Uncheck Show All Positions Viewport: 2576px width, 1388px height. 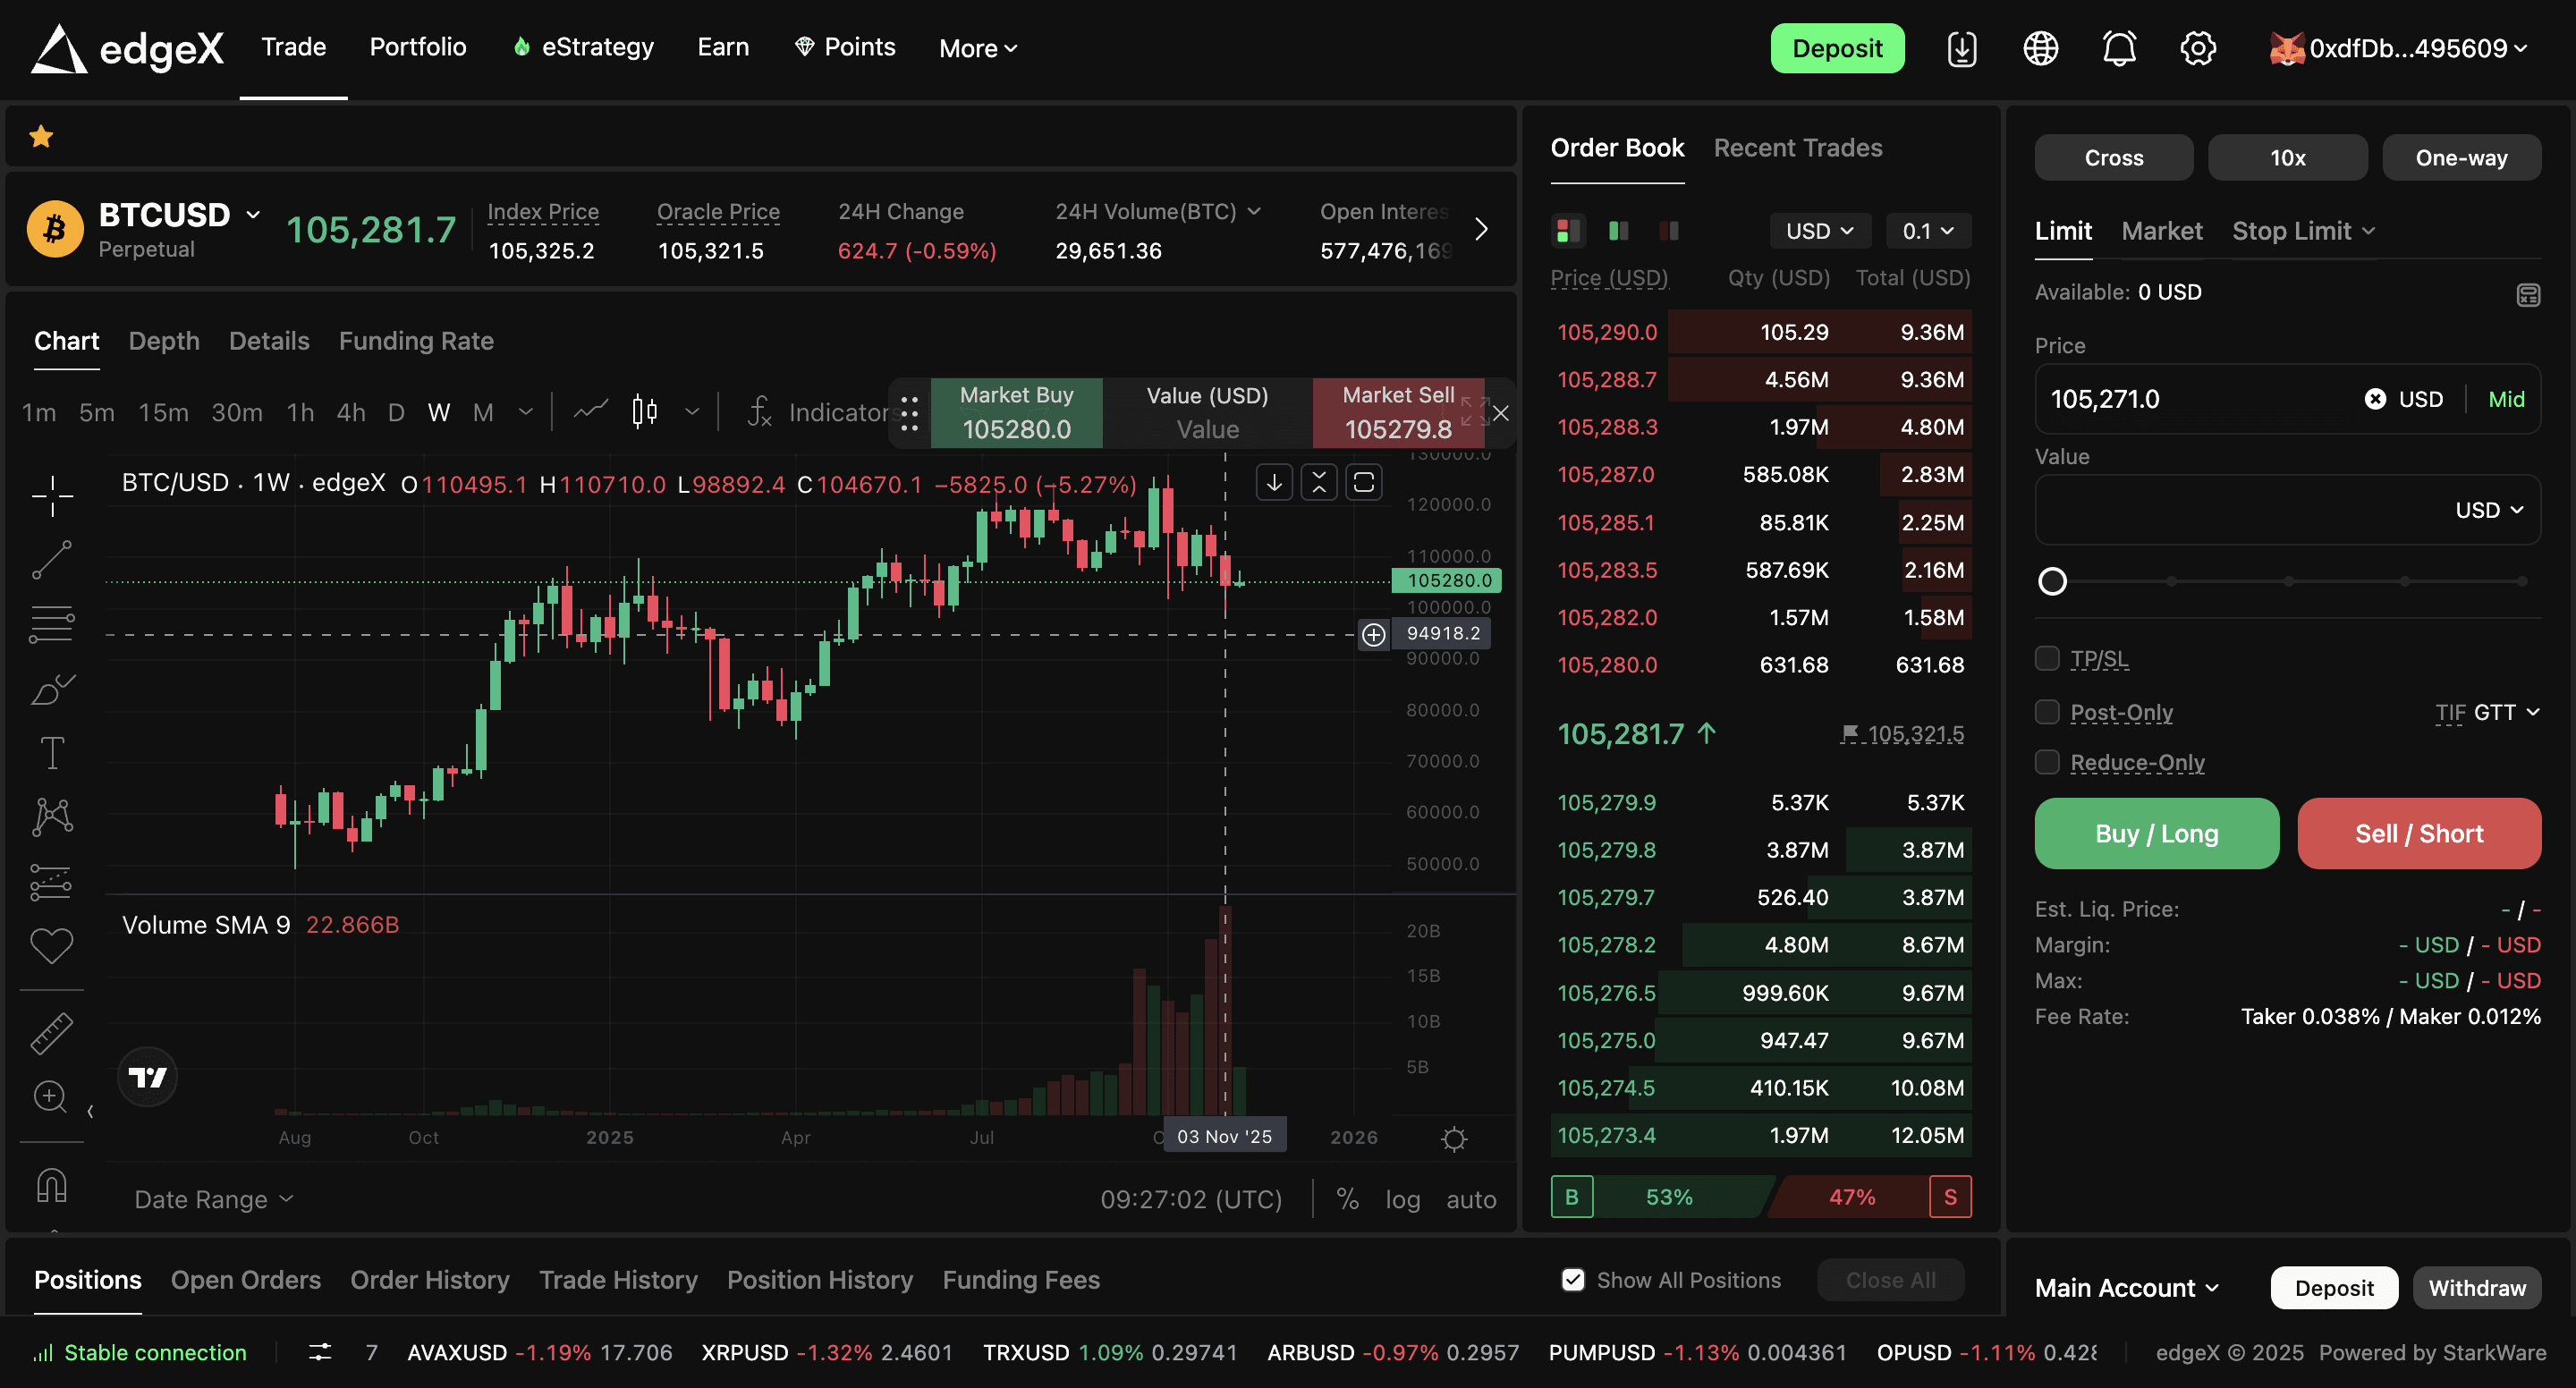pos(1572,1280)
